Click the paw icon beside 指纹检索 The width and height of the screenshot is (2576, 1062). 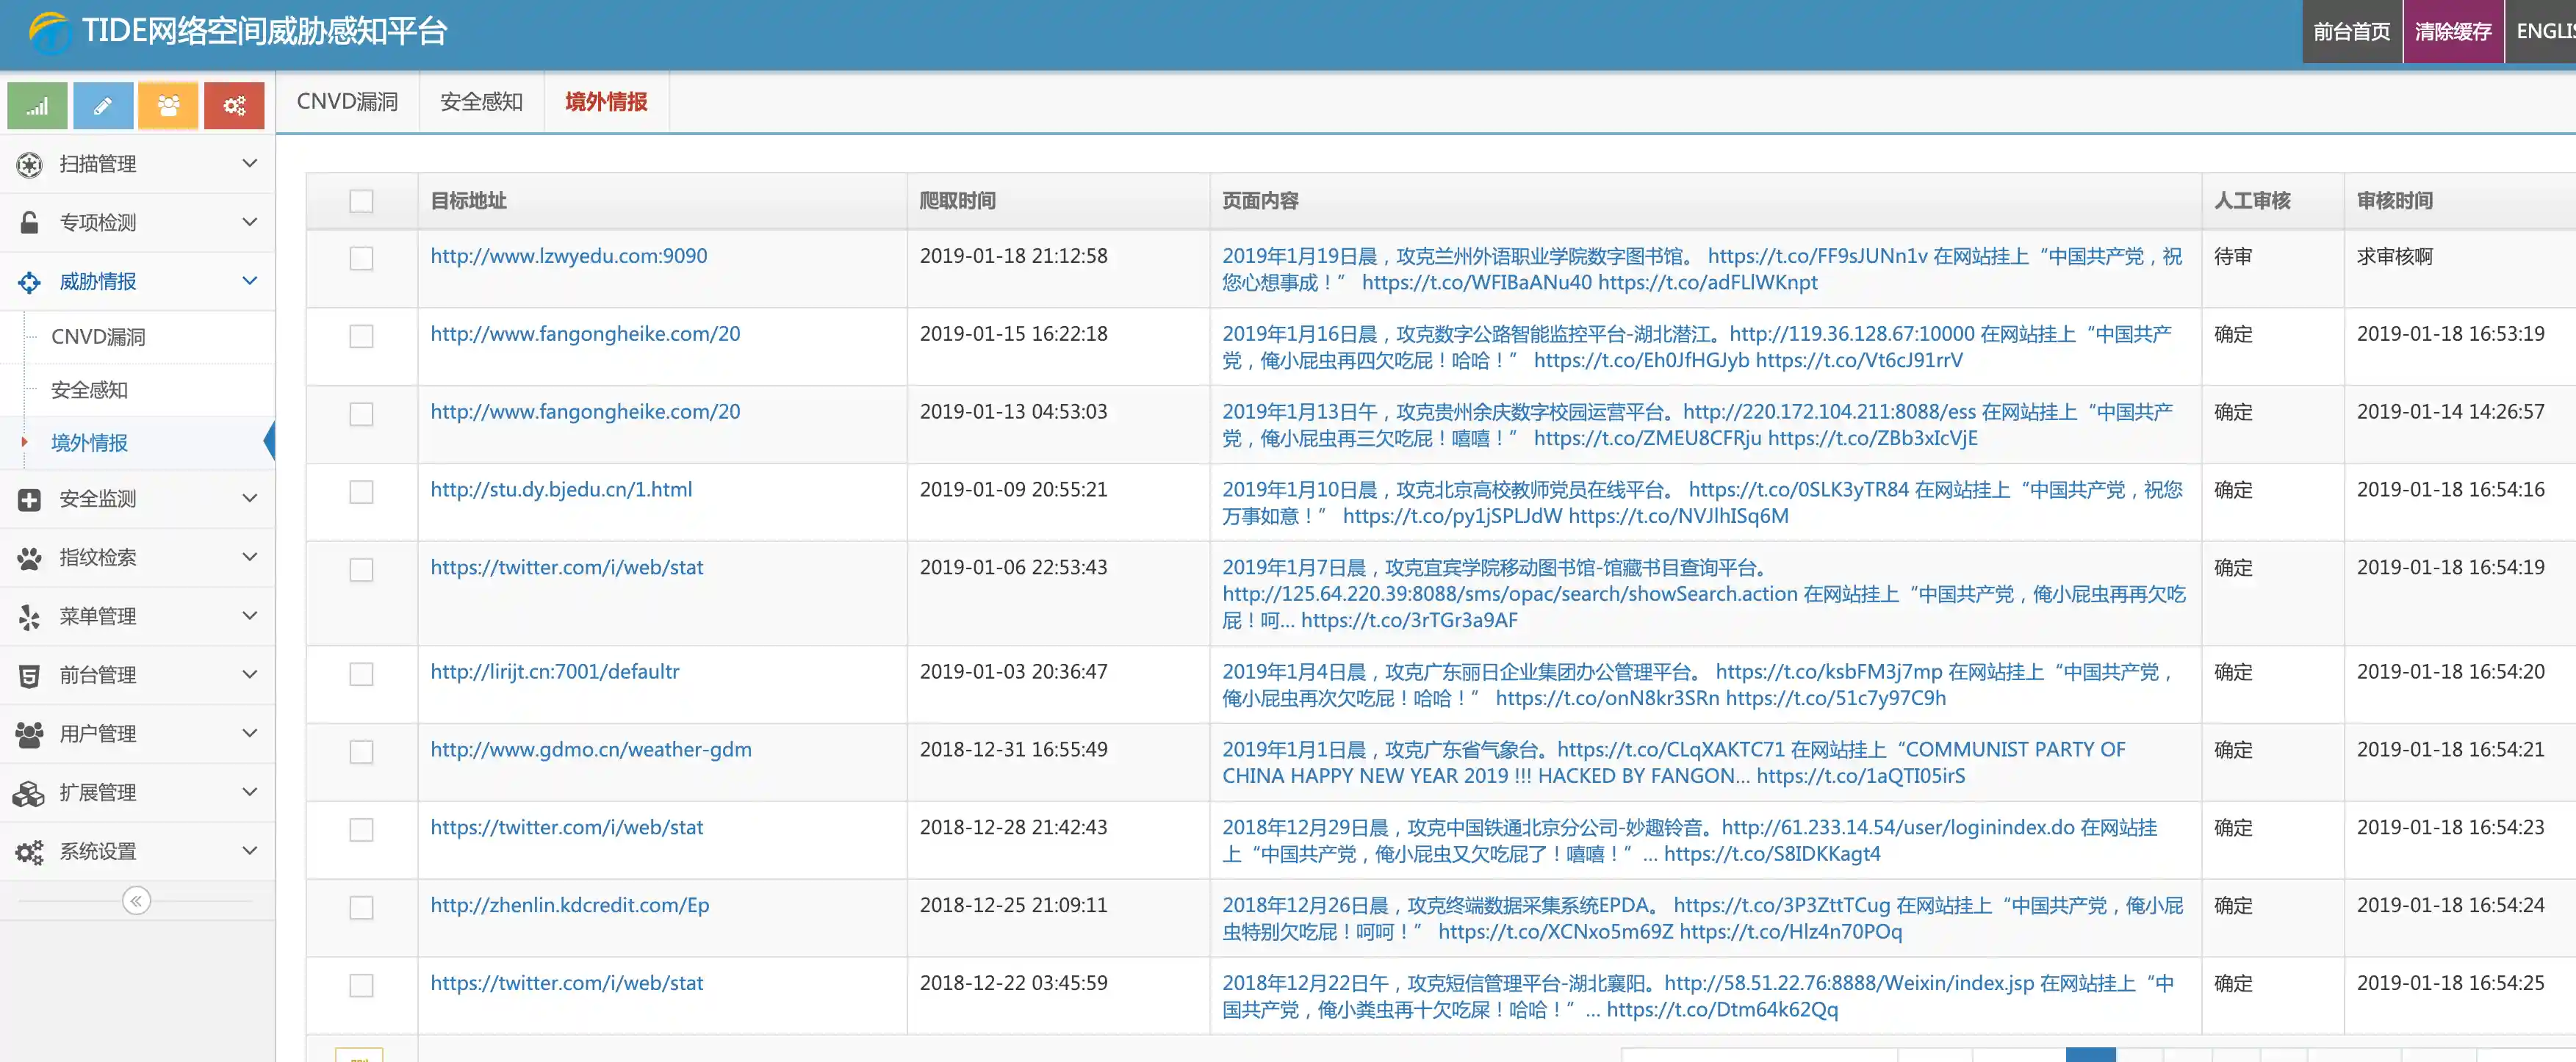pyautogui.click(x=29, y=558)
